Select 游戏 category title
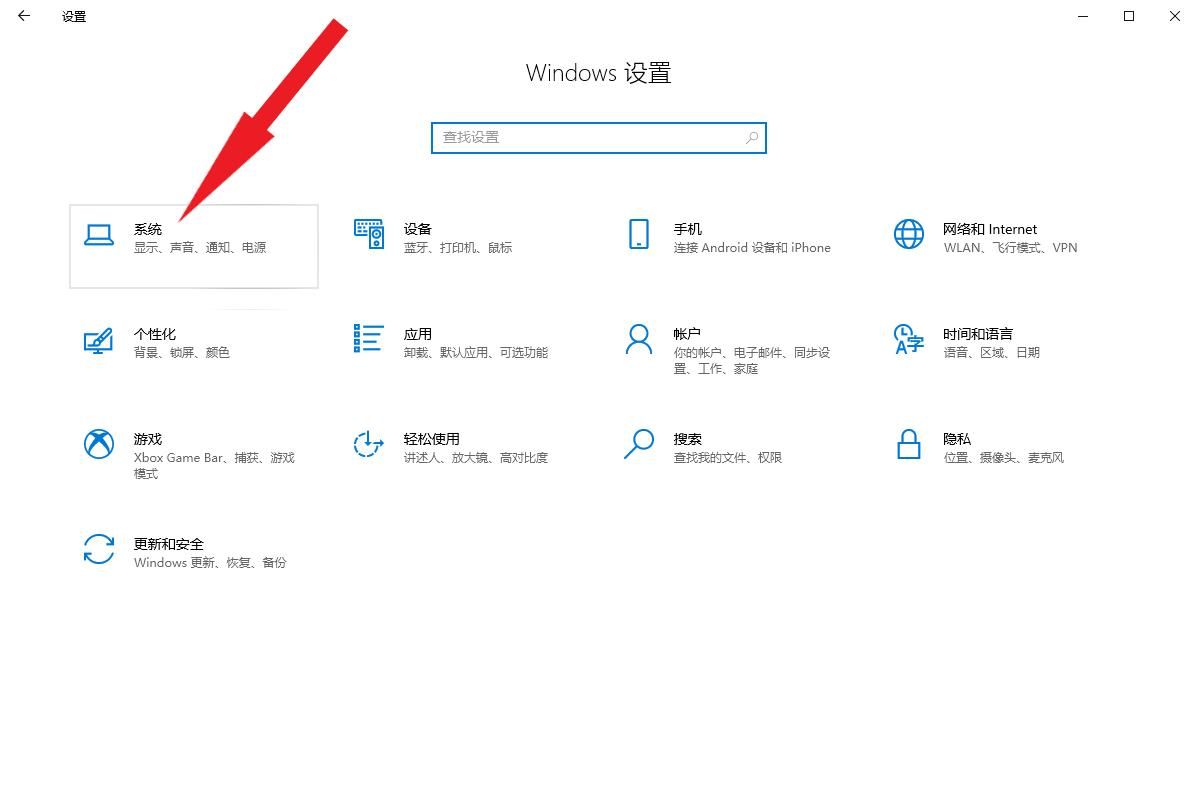This screenshot has height=808, width=1198. point(147,439)
